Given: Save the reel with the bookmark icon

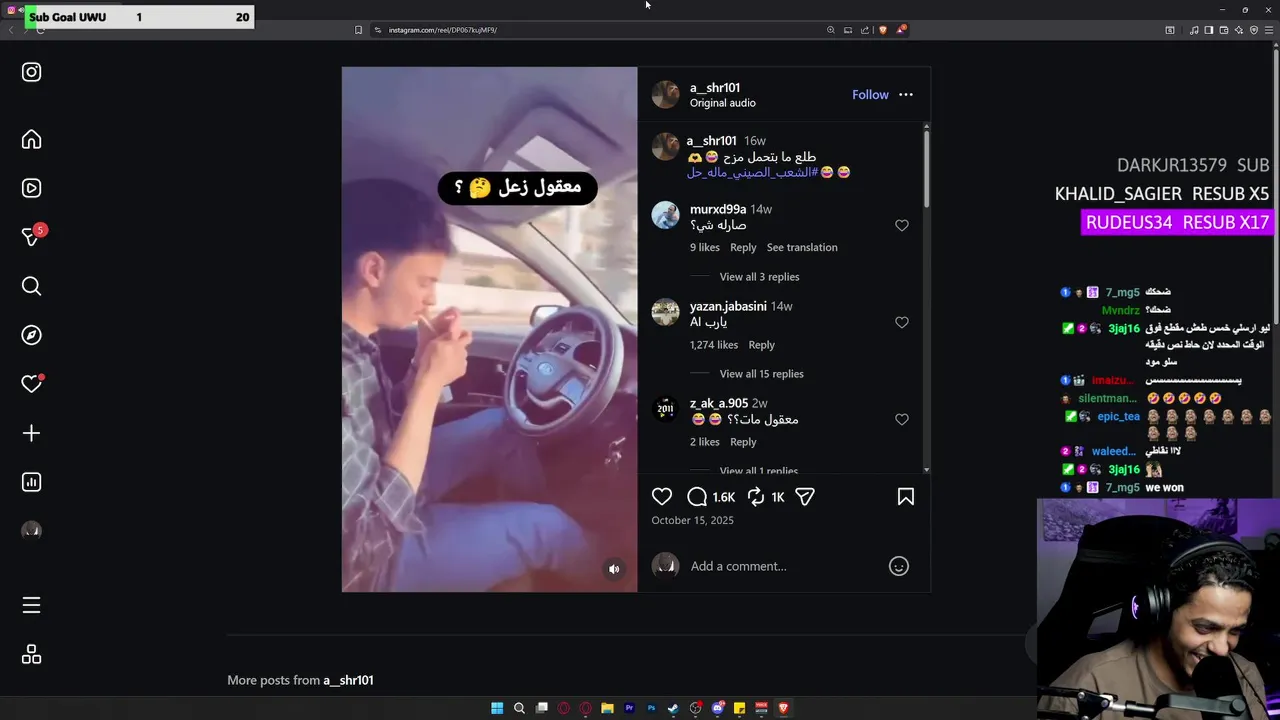Looking at the screenshot, I should point(906,497).
